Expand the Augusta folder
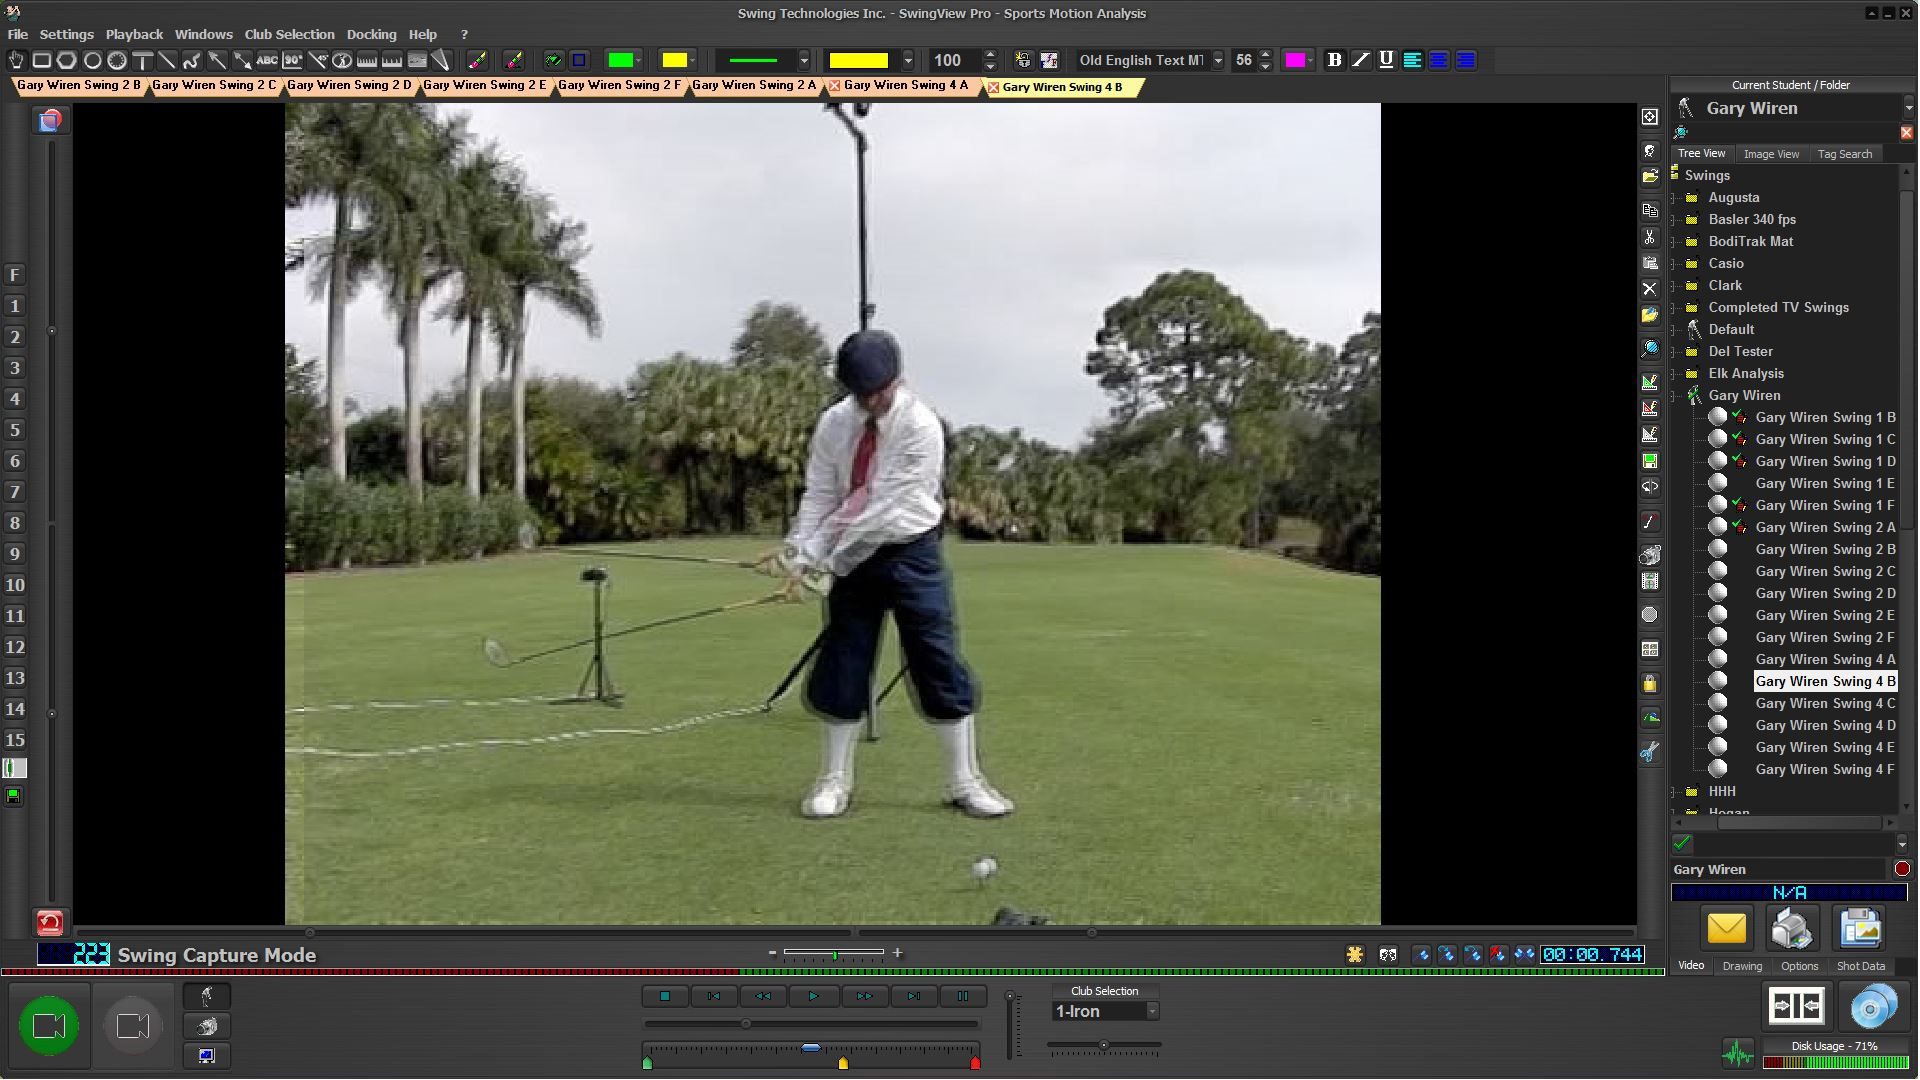This screenshot has width=1920, height=1080. pyautogui.click(x=1675, y=198)
